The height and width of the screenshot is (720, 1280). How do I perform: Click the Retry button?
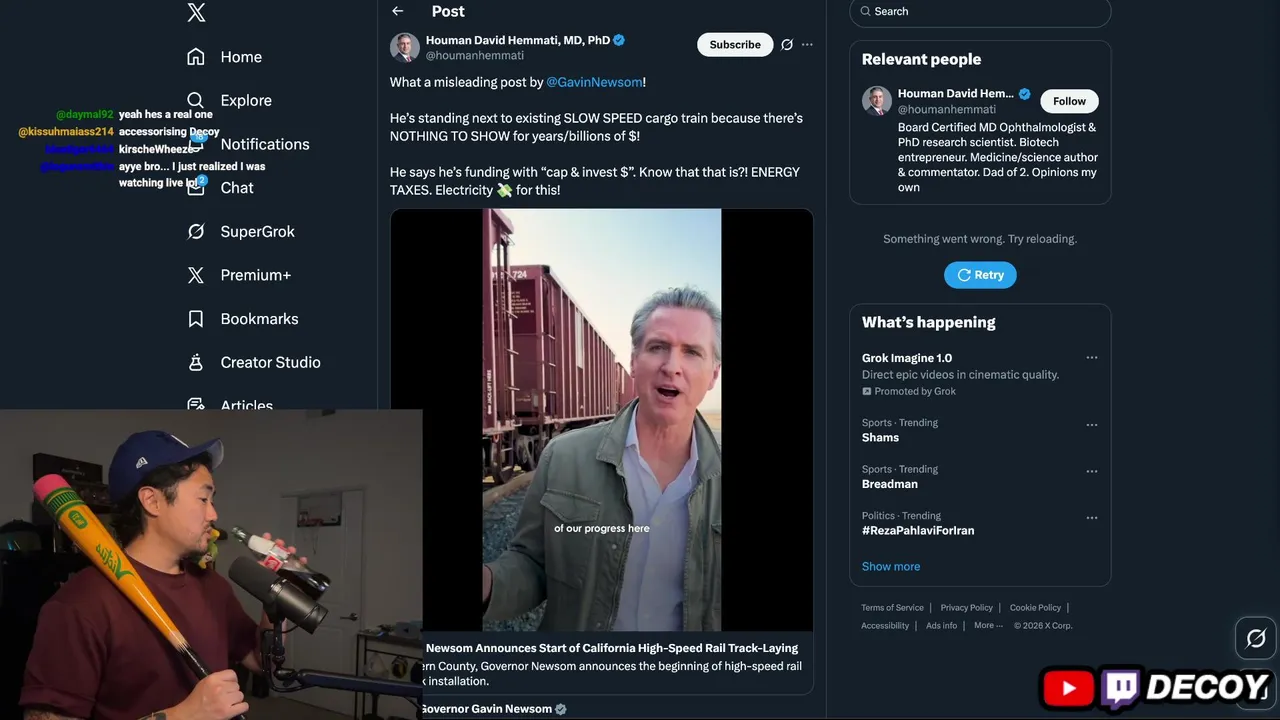[980, 275]
